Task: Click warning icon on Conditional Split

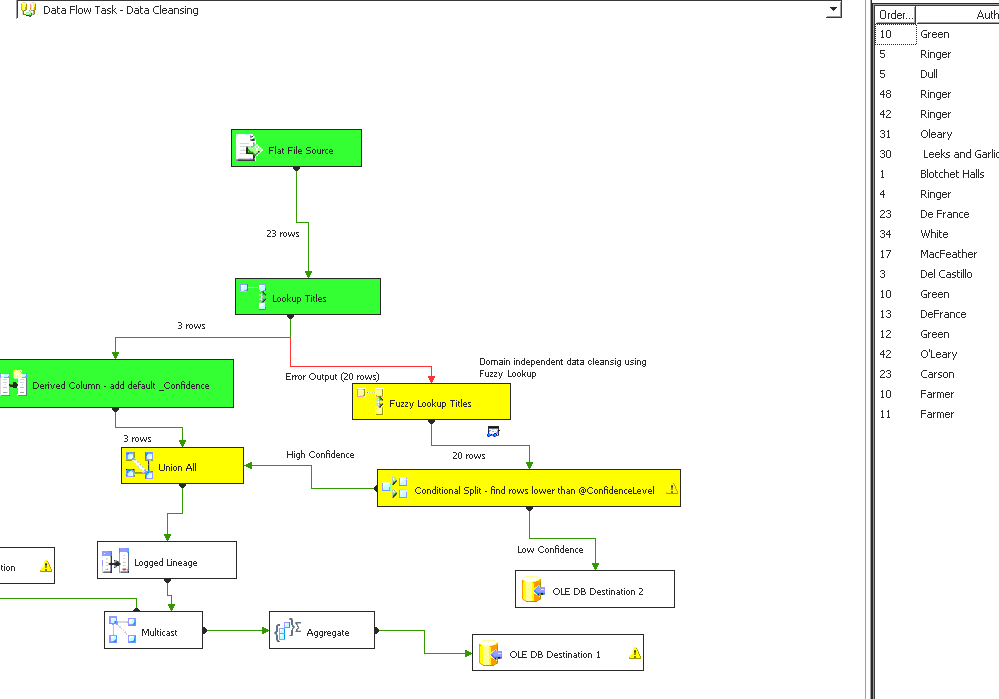Action: click(672, 489)
